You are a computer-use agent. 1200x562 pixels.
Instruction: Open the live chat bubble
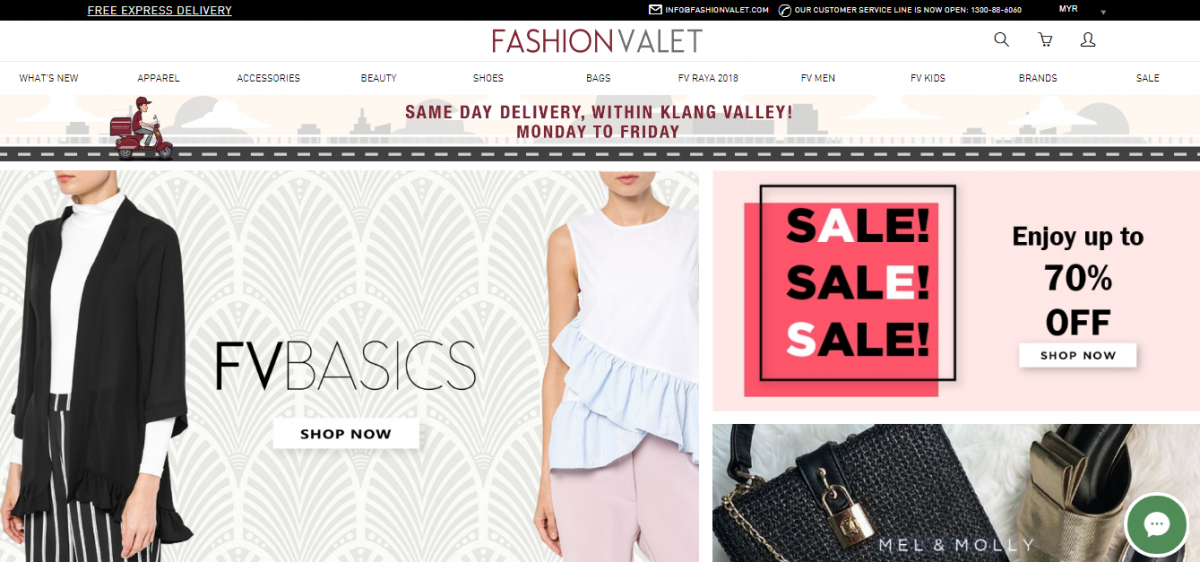pos(1157,524)
